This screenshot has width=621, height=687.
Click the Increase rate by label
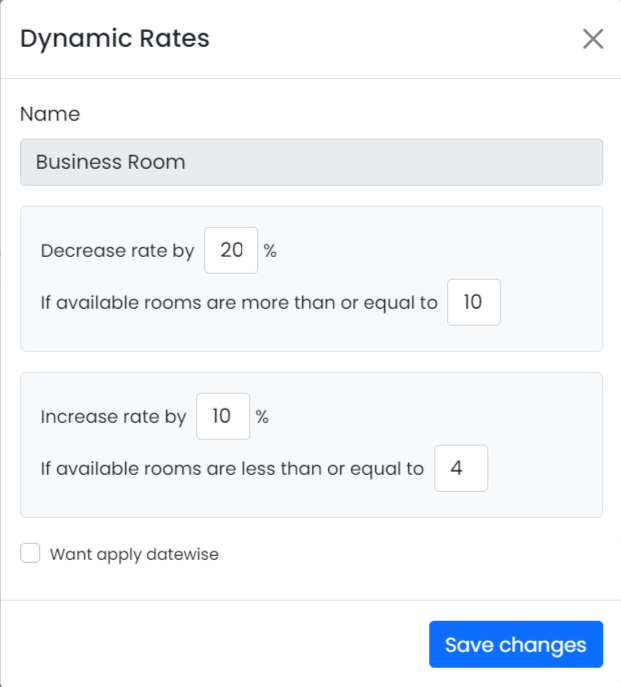113,417
